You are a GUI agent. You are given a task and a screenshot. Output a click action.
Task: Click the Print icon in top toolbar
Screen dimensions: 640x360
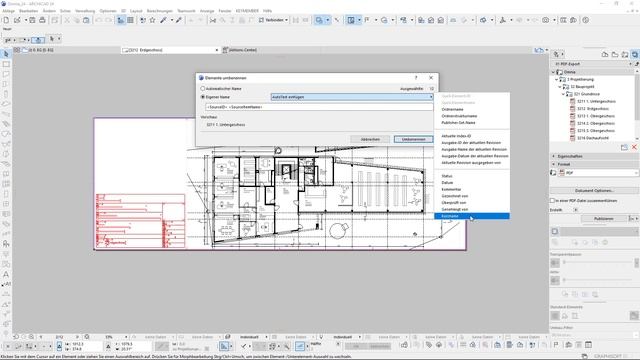42,20
